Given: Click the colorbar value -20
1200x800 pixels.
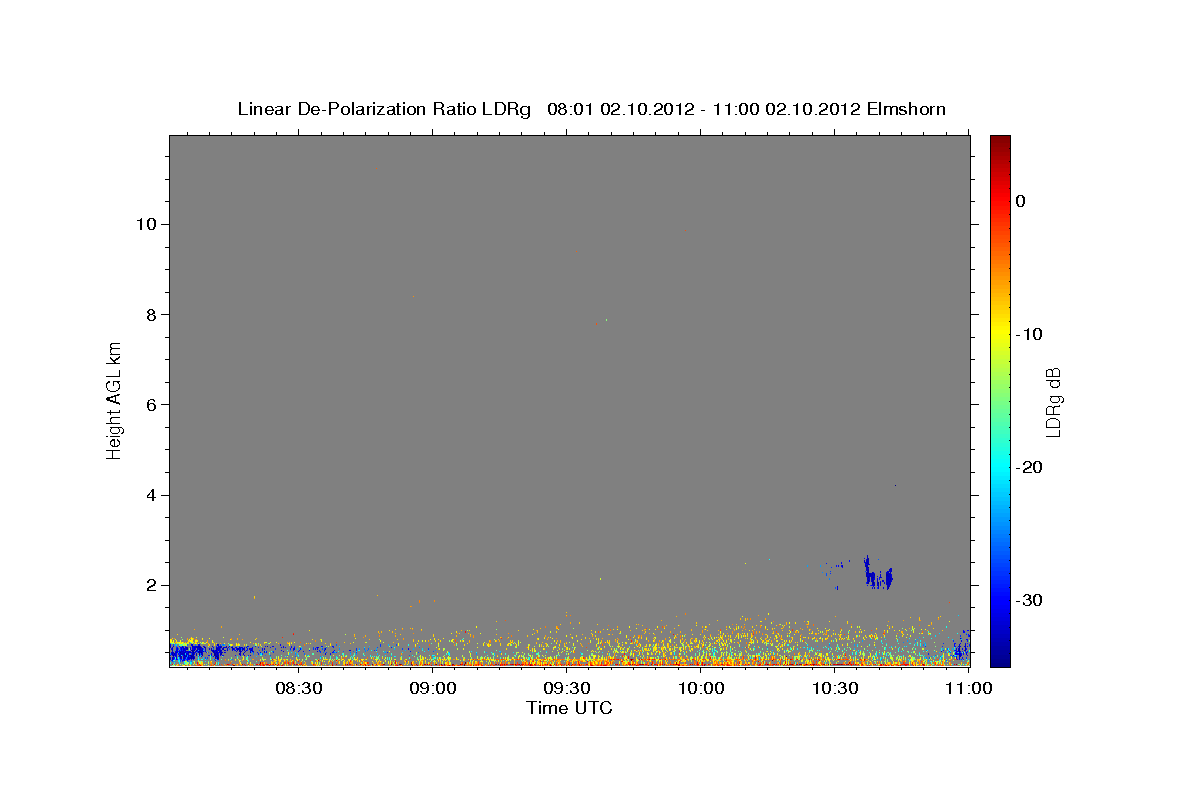Looking at the screenshot, I should pyautogui.click(x=1029, y=467).
